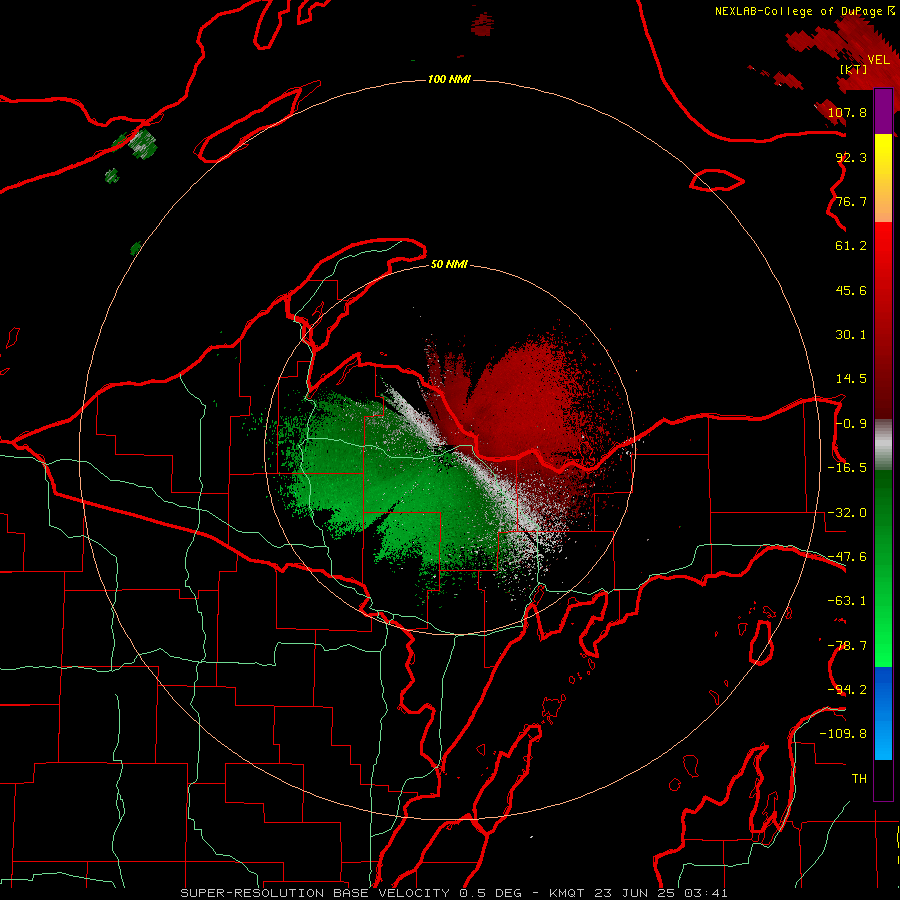This screenshot has height=900, width=900.
Task: Click the gray-green echo patch in the upper left
Action: (x=142, y=143)
